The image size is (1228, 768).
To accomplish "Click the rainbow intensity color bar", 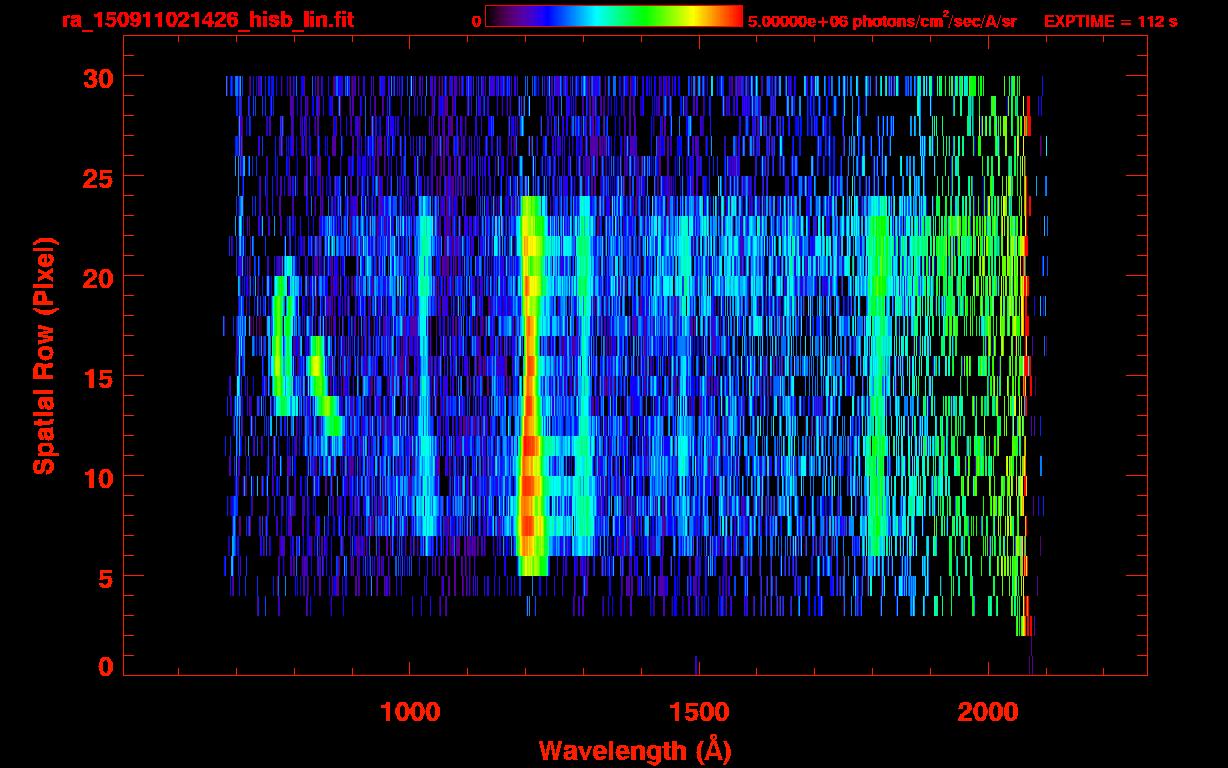I will pyautogui.click(x=613, y=16).
